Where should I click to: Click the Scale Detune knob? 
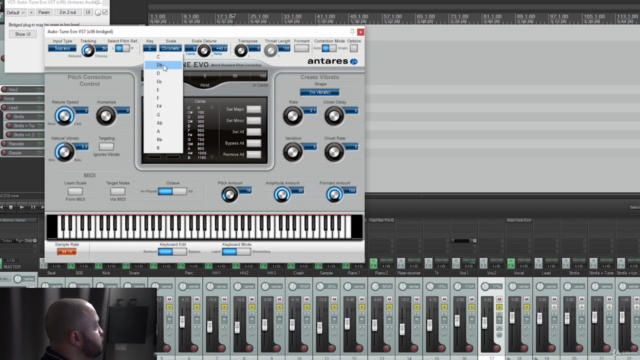pos(204,51)
